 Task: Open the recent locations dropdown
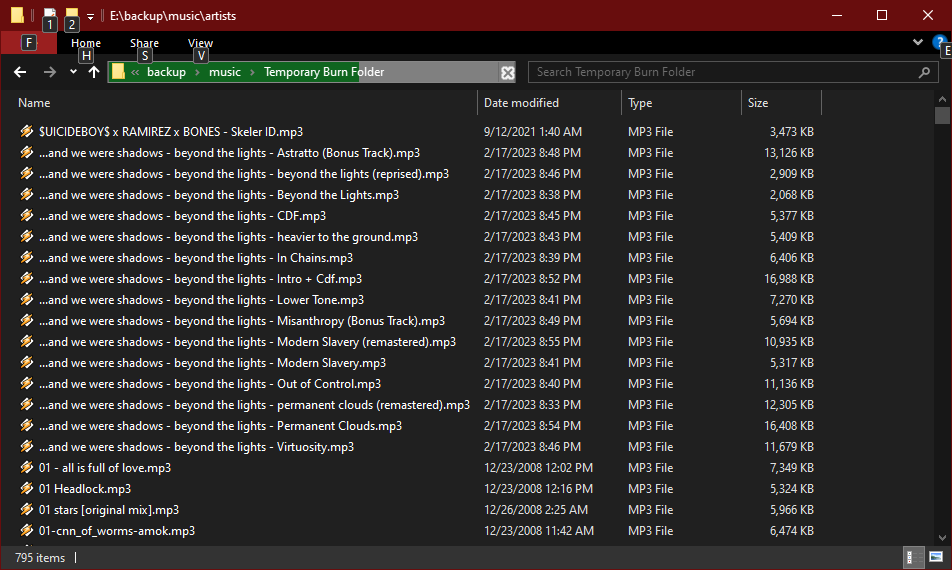coord(73,72)
